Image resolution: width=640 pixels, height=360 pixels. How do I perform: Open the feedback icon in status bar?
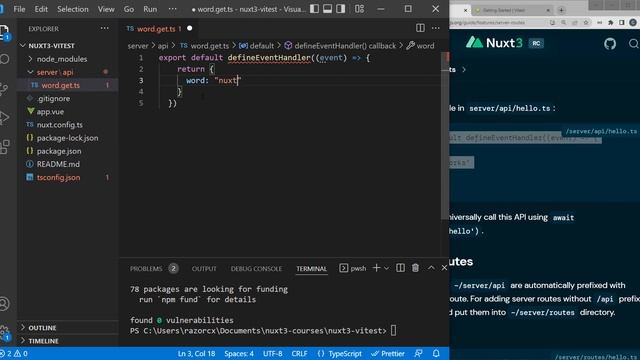pos(418,353)
